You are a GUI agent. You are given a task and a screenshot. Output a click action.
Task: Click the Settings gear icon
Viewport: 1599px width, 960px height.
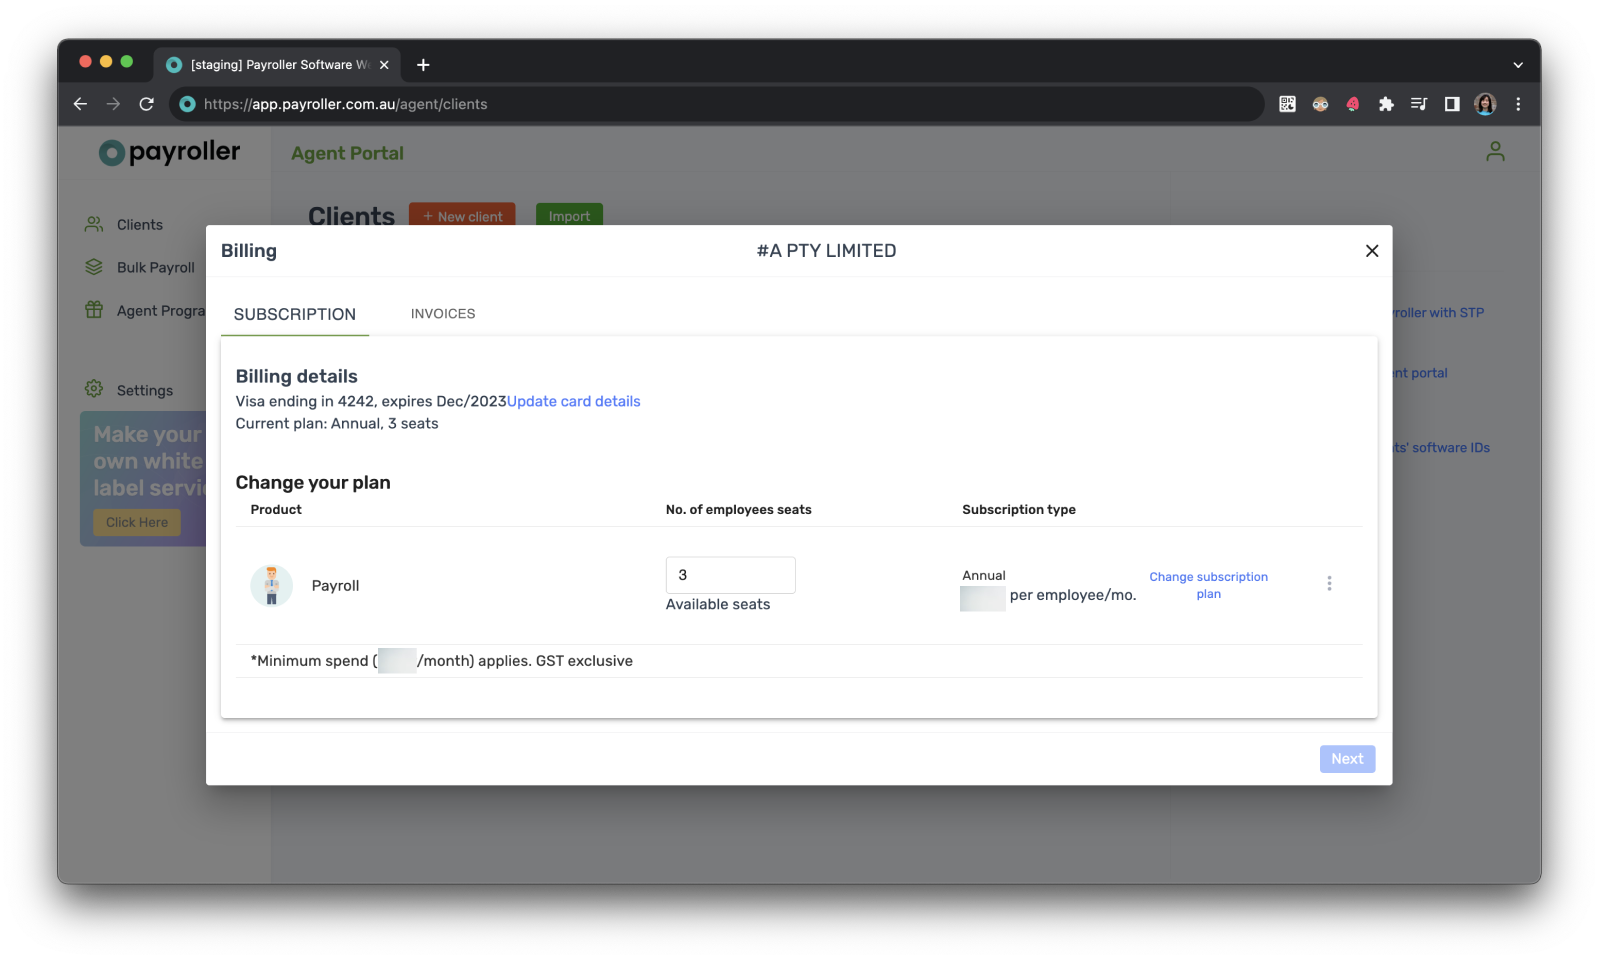[x=94, y=389]
